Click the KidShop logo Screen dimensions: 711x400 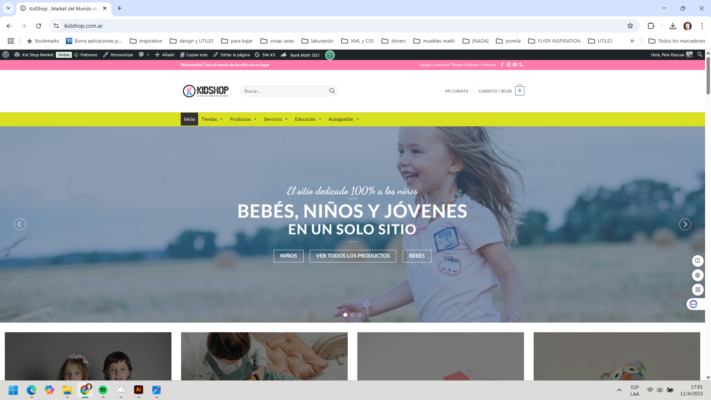[x=205, y=91]
